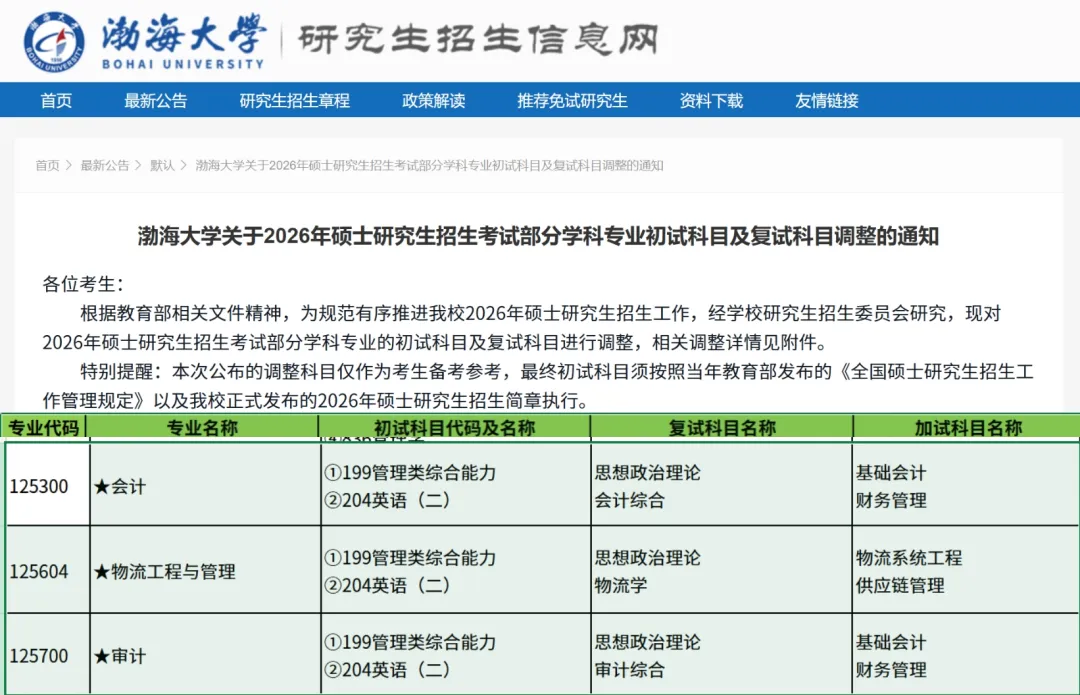
Task: Click the 初试科目代码及名称 column header
Action: (x=455, y=428)
